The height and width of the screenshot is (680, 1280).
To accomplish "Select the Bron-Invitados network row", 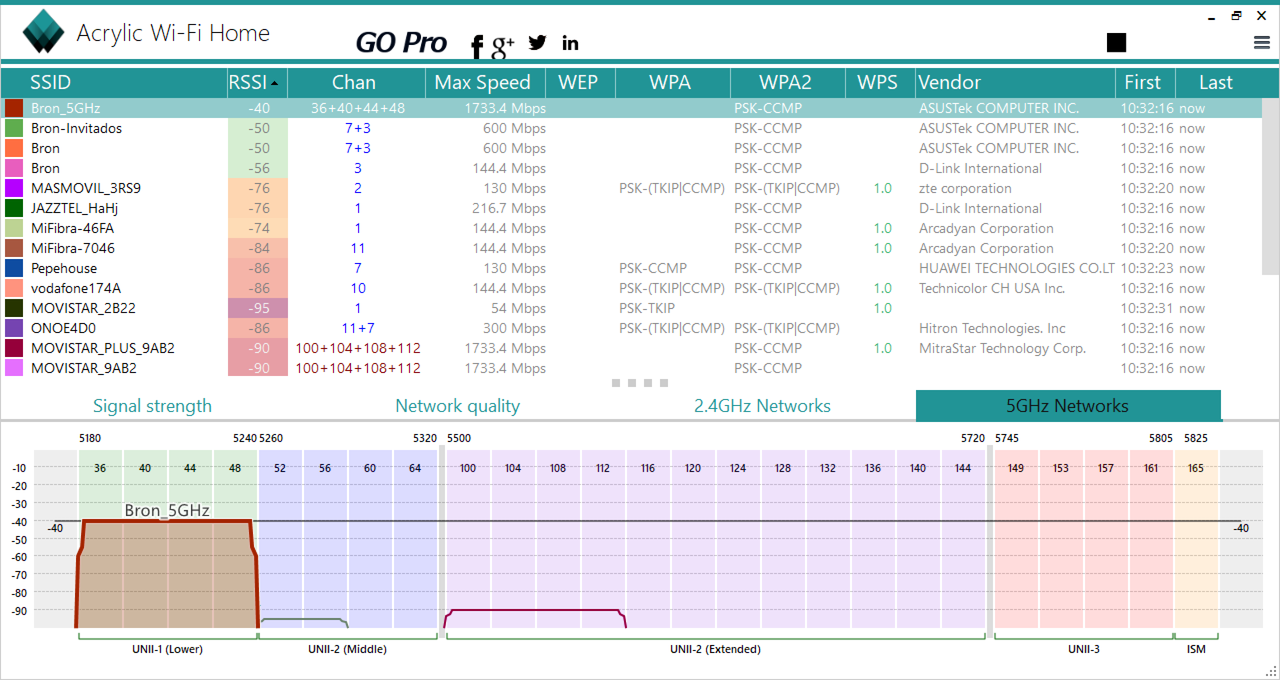I will (x=632, y=128).
